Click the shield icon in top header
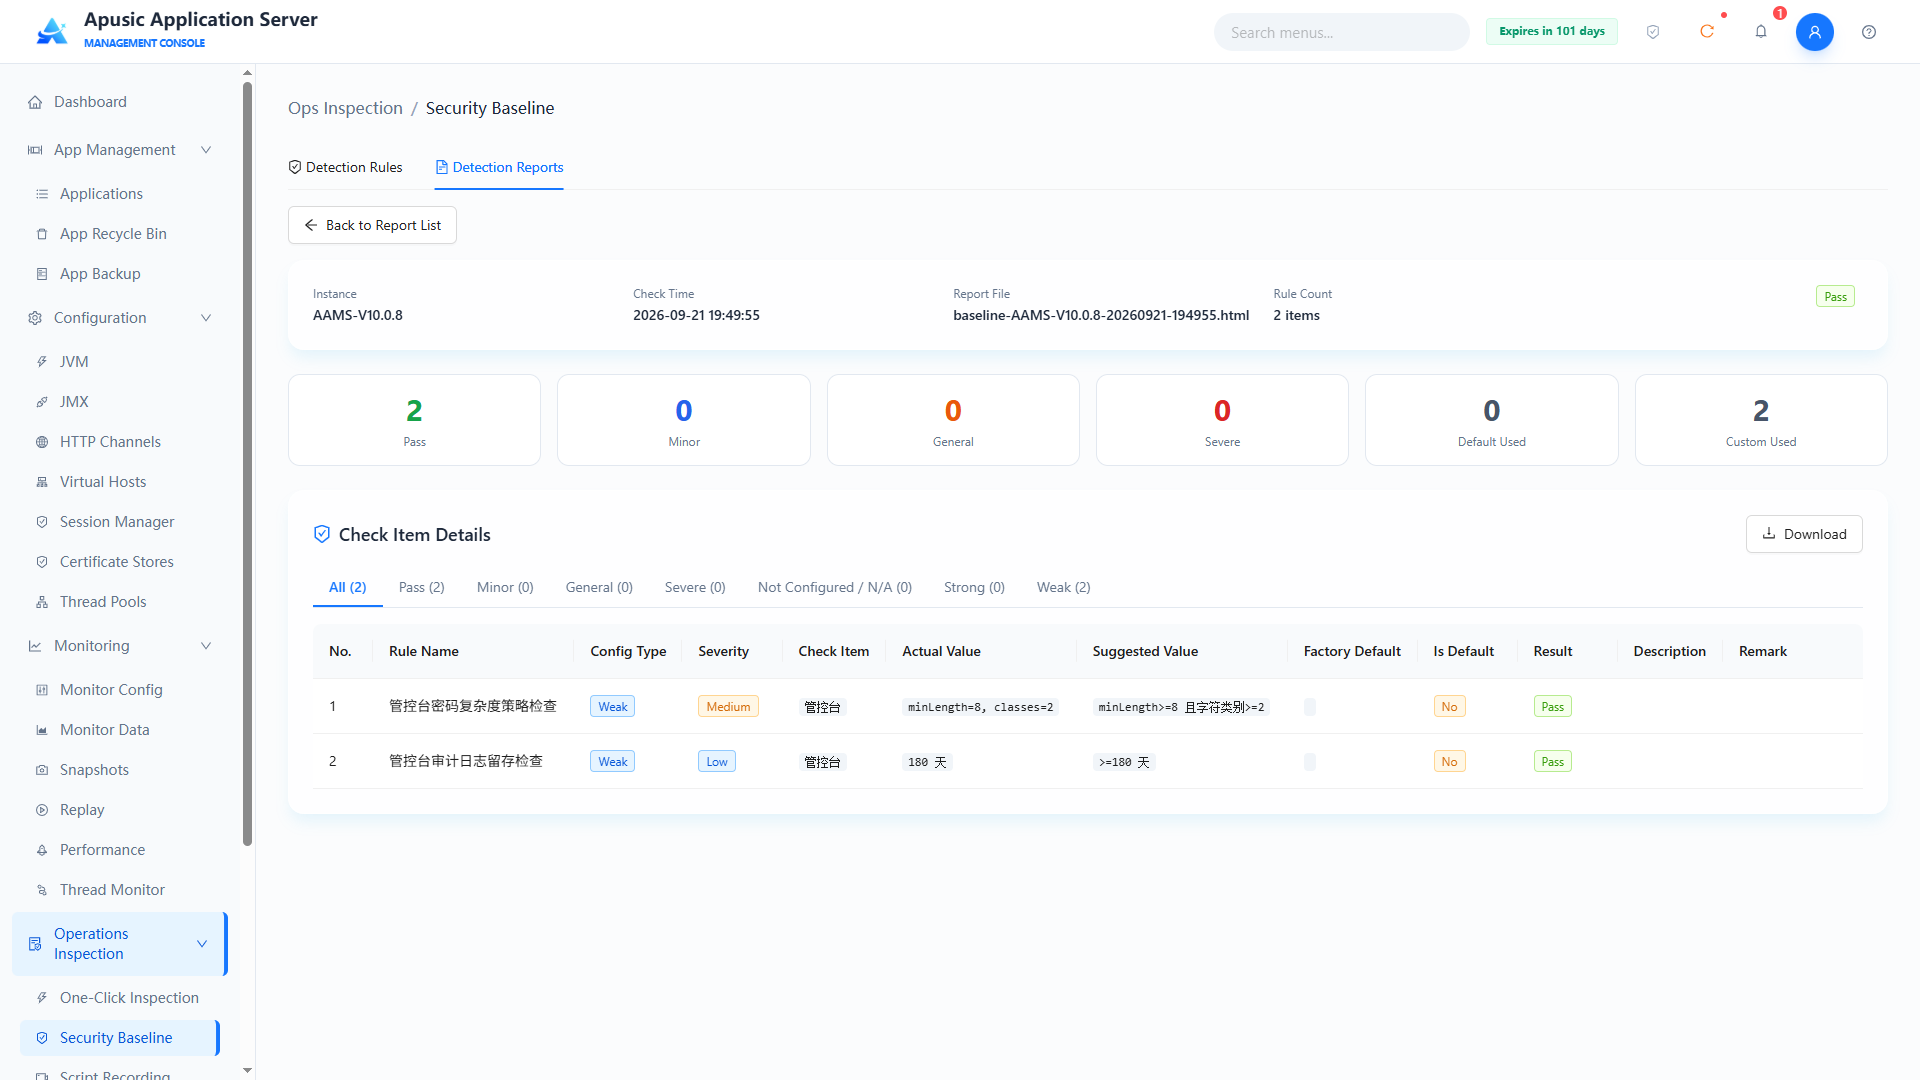This screenshot has height=1080, width=1920. 1653,32
